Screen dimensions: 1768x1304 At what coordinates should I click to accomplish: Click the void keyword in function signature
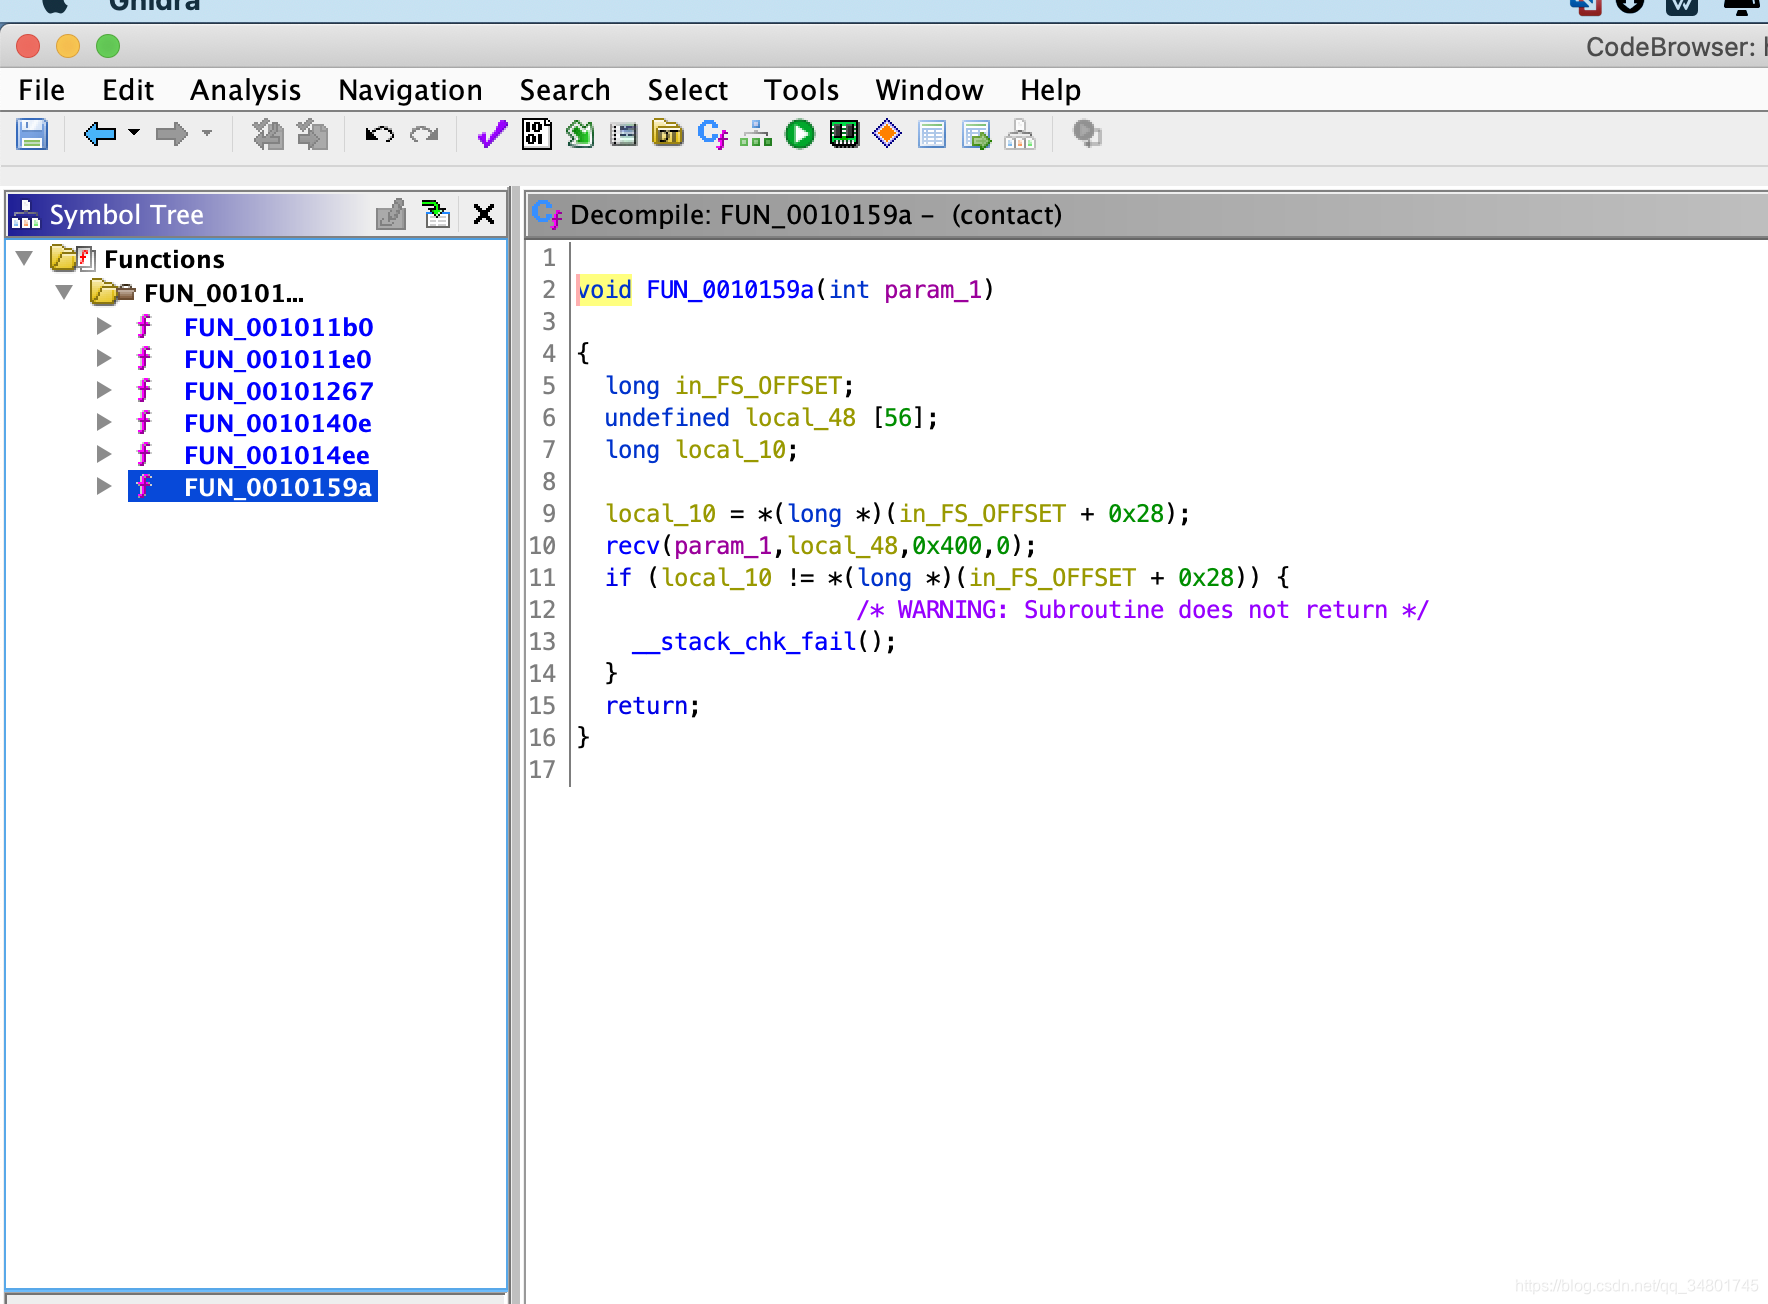604,290
